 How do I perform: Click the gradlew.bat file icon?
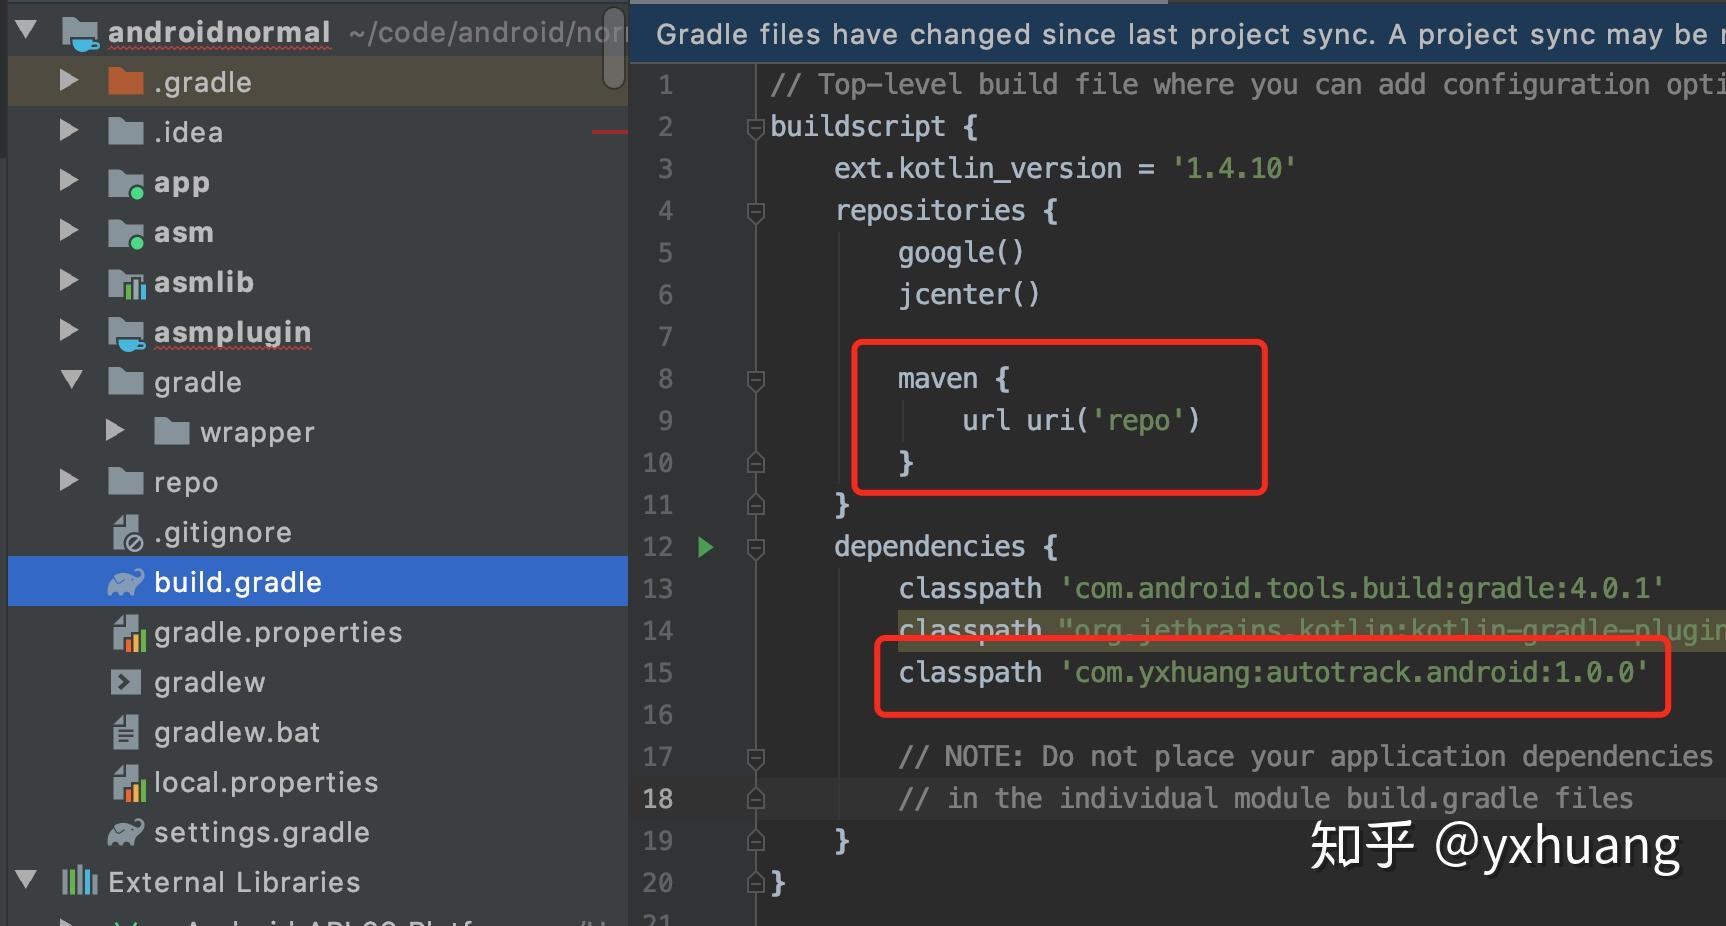click(126, 732)
